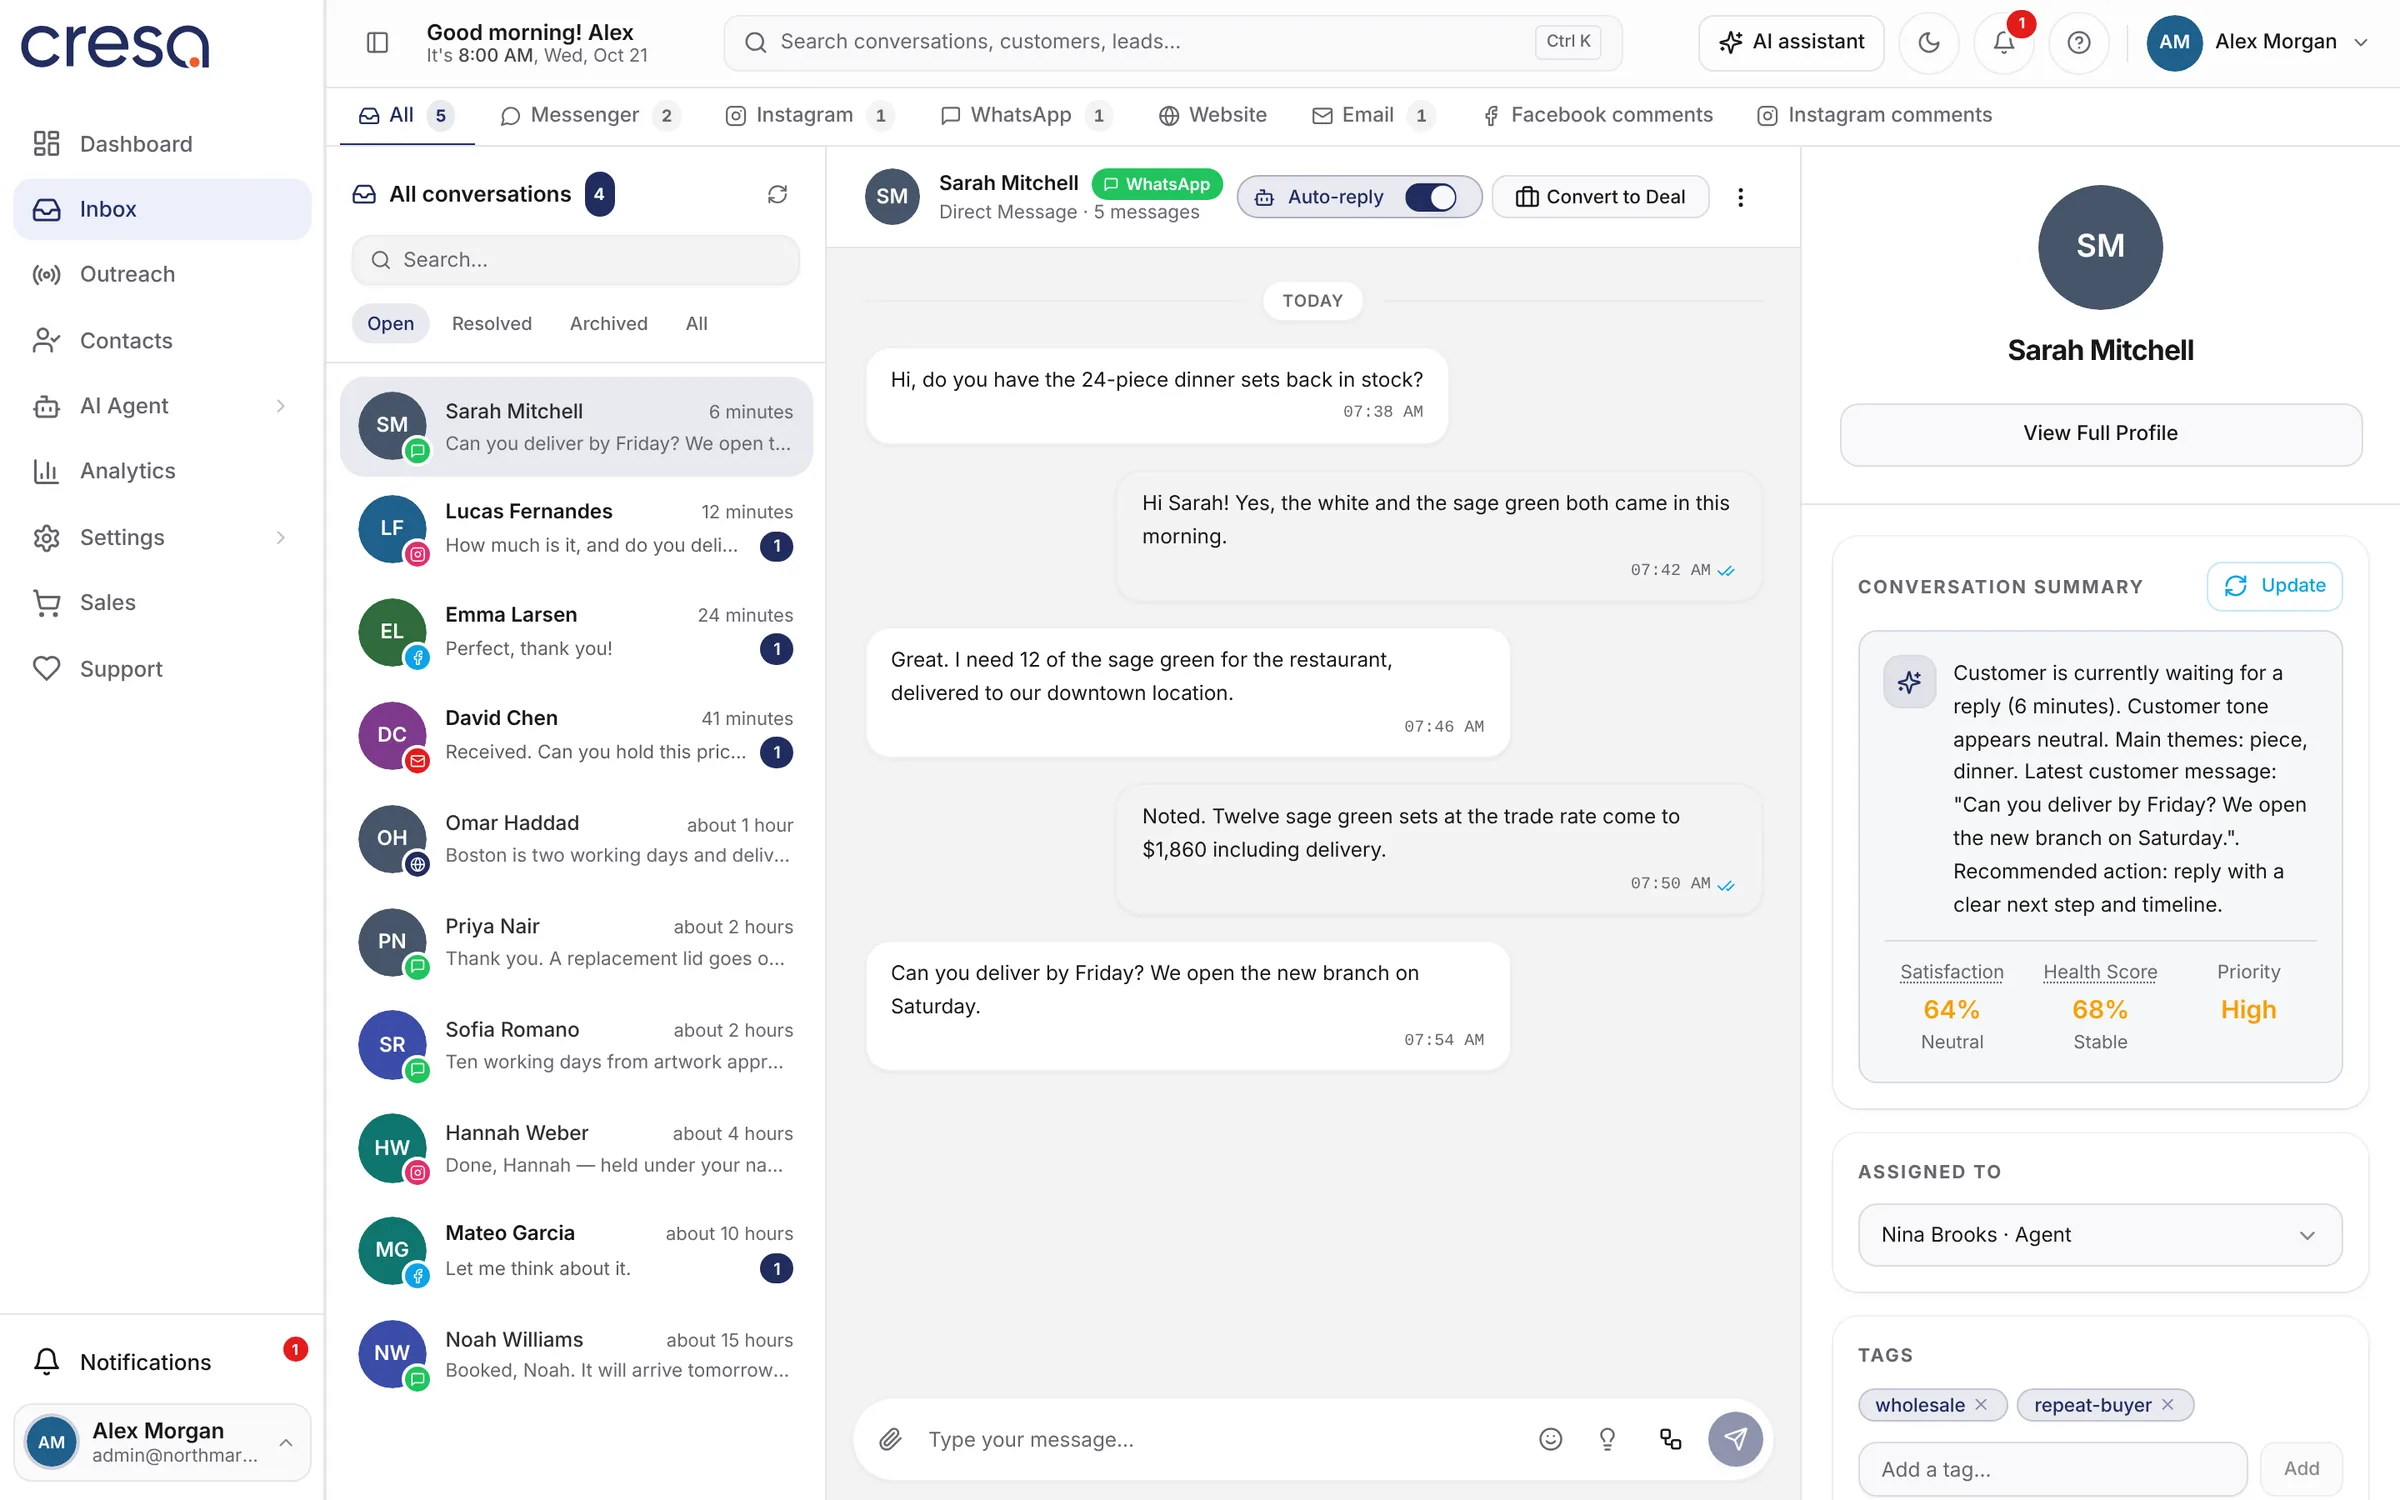This screenshot has height=1500, width=2400.
Task: Click the Convert to Deal button
Action: click(1600, 197)
